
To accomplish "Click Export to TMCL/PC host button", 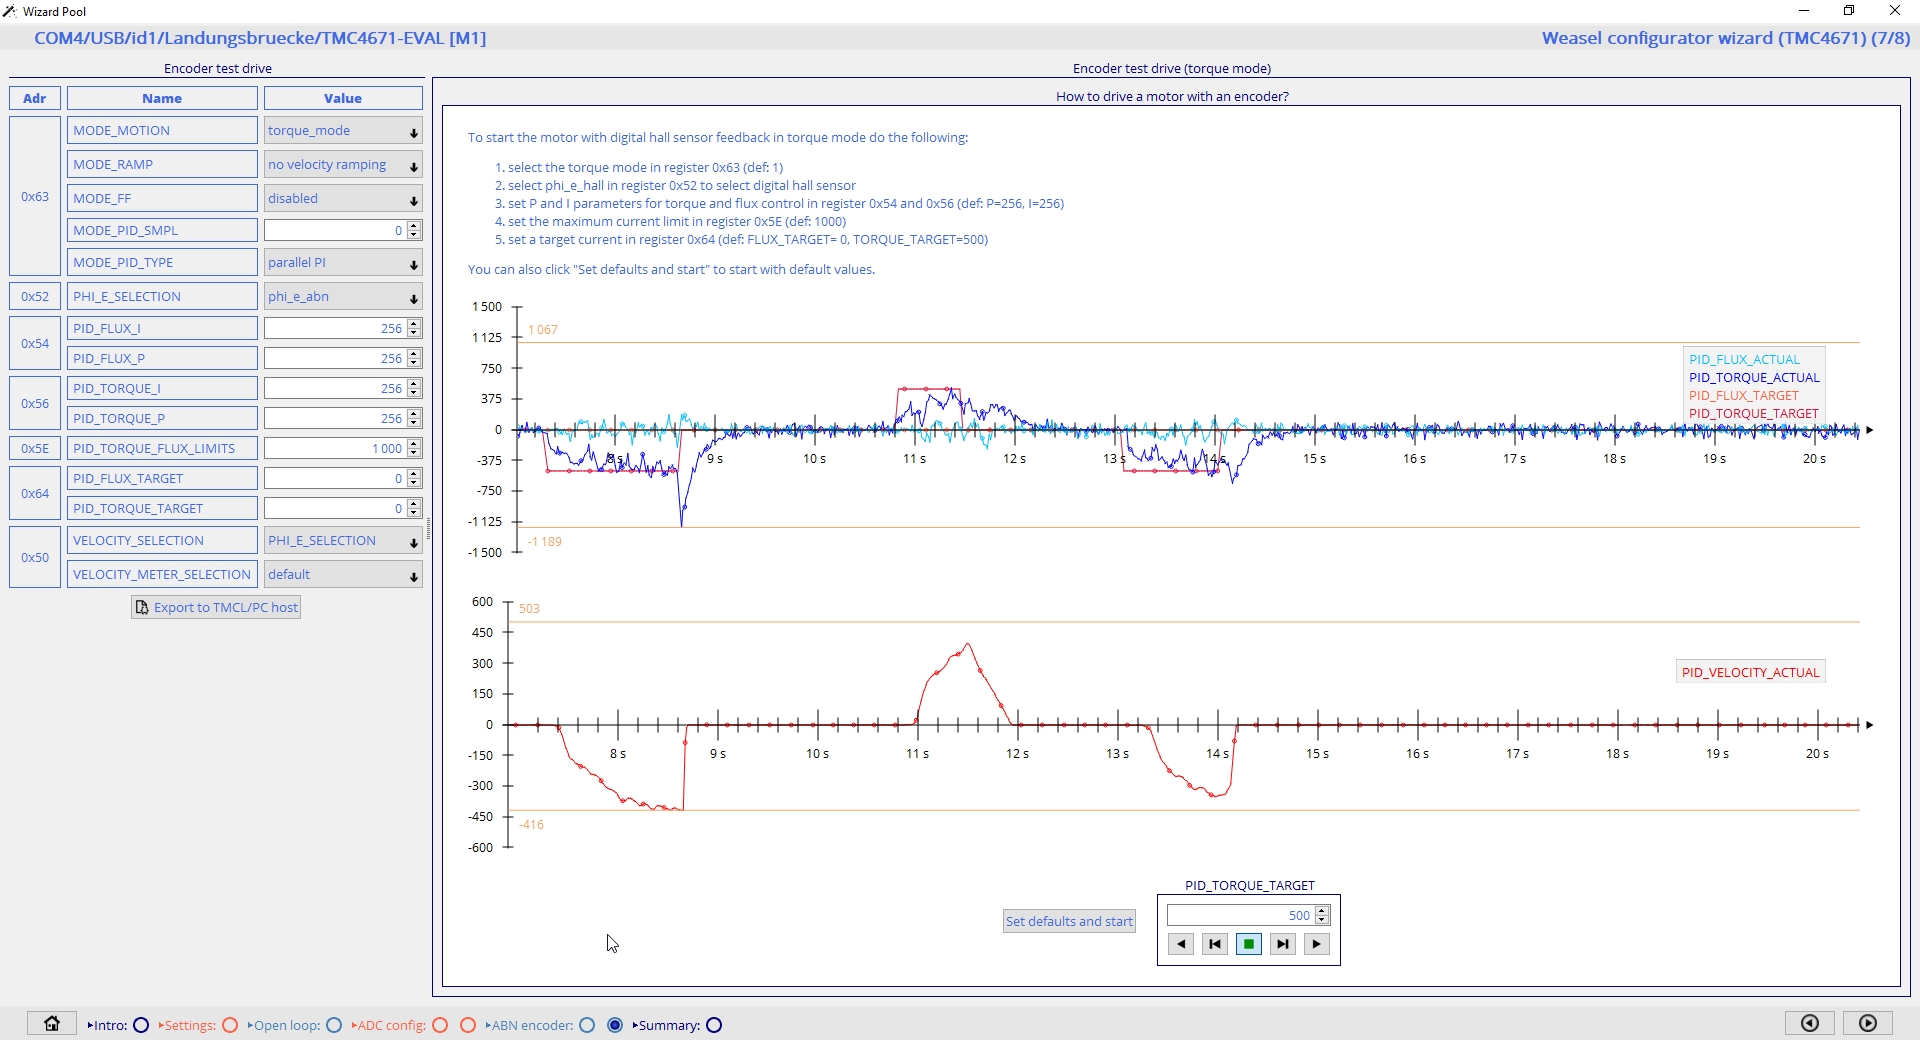I will coord(216,607).
